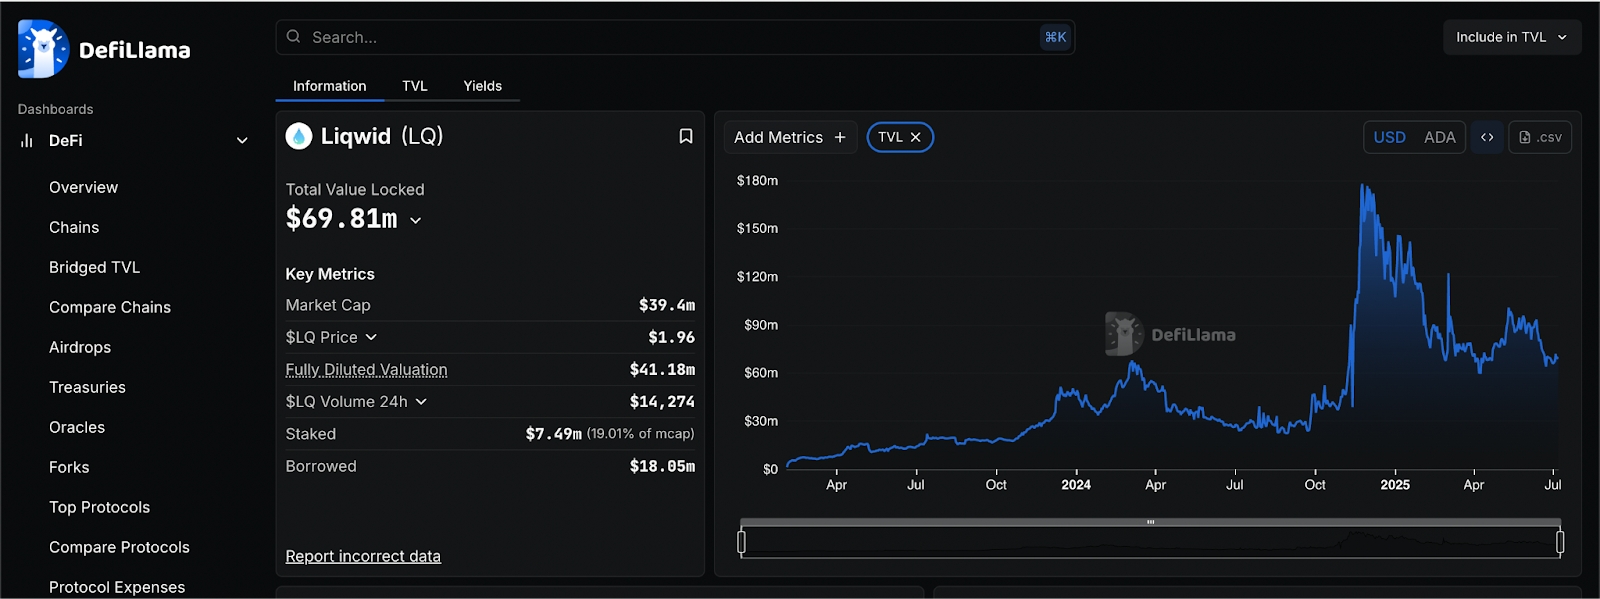Switch to the Yields tab
Screen dimensions: 1600x599
(483, 86)
